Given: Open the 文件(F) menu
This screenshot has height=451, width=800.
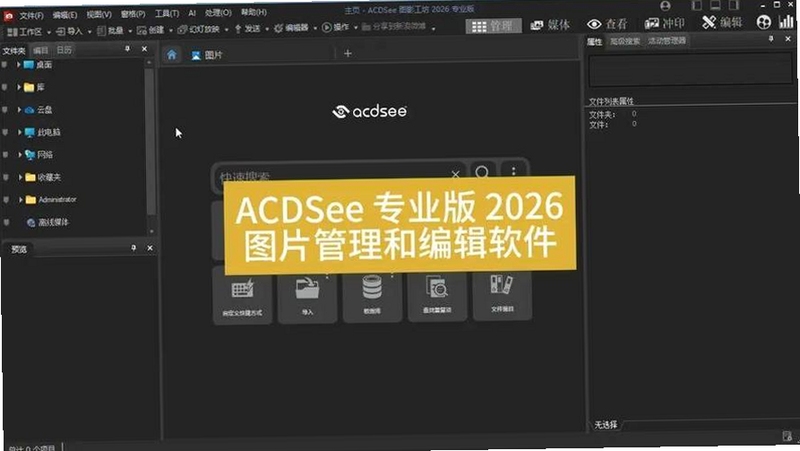Looking at the screenshot, I should click(x=32, y=15).
